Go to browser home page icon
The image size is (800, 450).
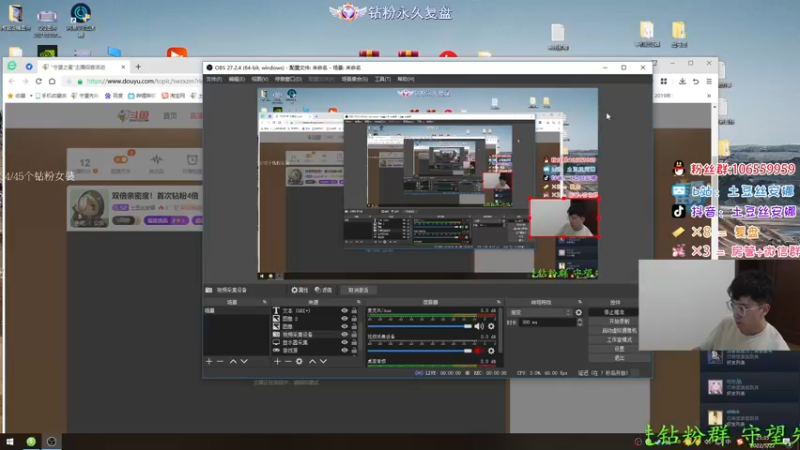coord(52,81)
